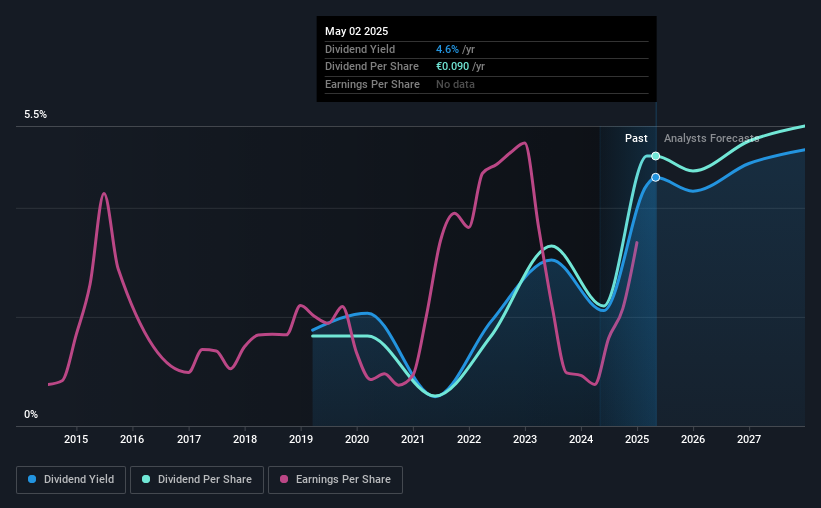Select the teal data point marker on the chart
821x508 pixels.
[656, 156]
